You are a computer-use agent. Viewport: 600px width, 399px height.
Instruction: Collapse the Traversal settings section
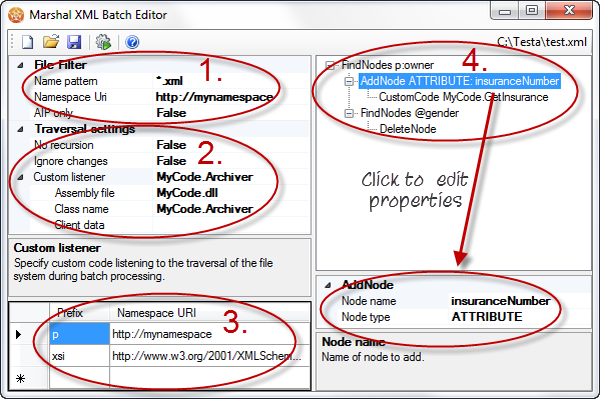click(x=20, y=129)
